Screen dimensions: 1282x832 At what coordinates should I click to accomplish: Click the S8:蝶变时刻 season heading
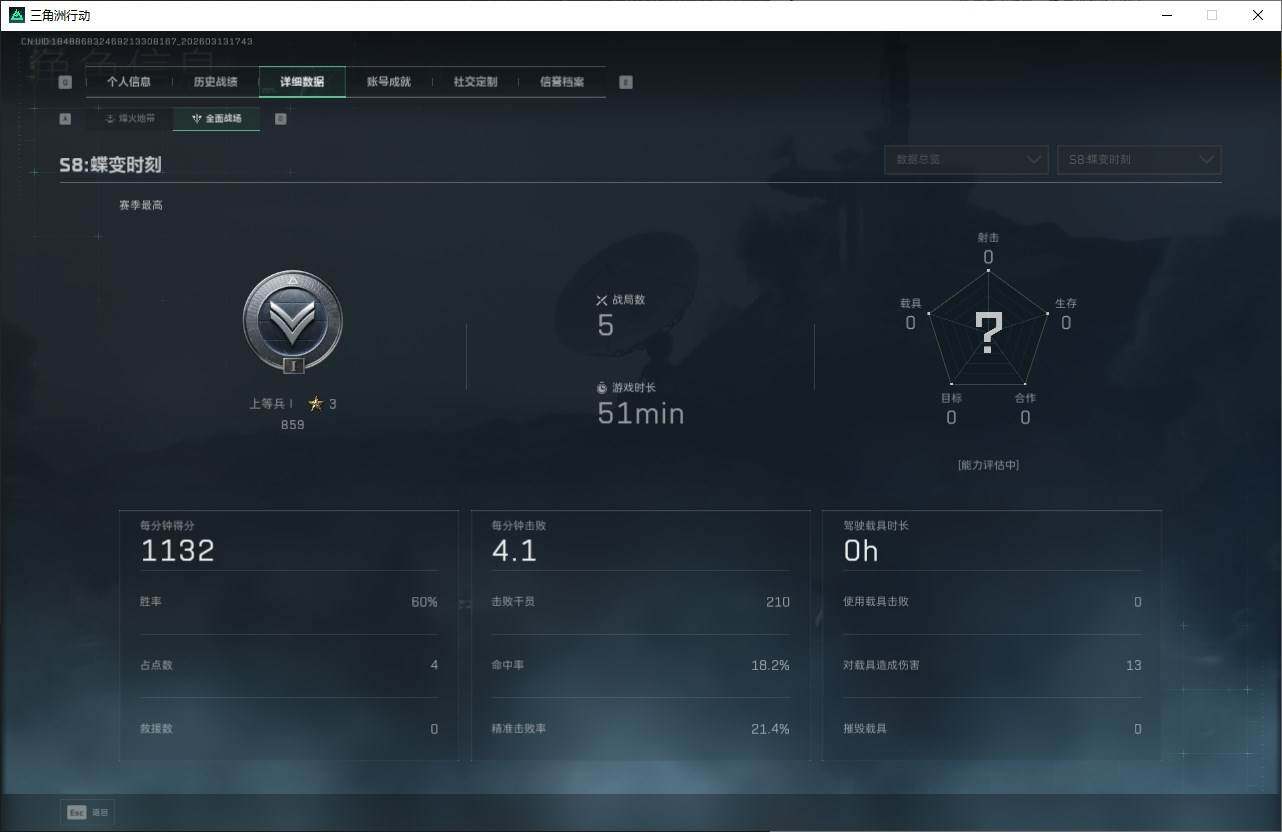click(110, 165)
